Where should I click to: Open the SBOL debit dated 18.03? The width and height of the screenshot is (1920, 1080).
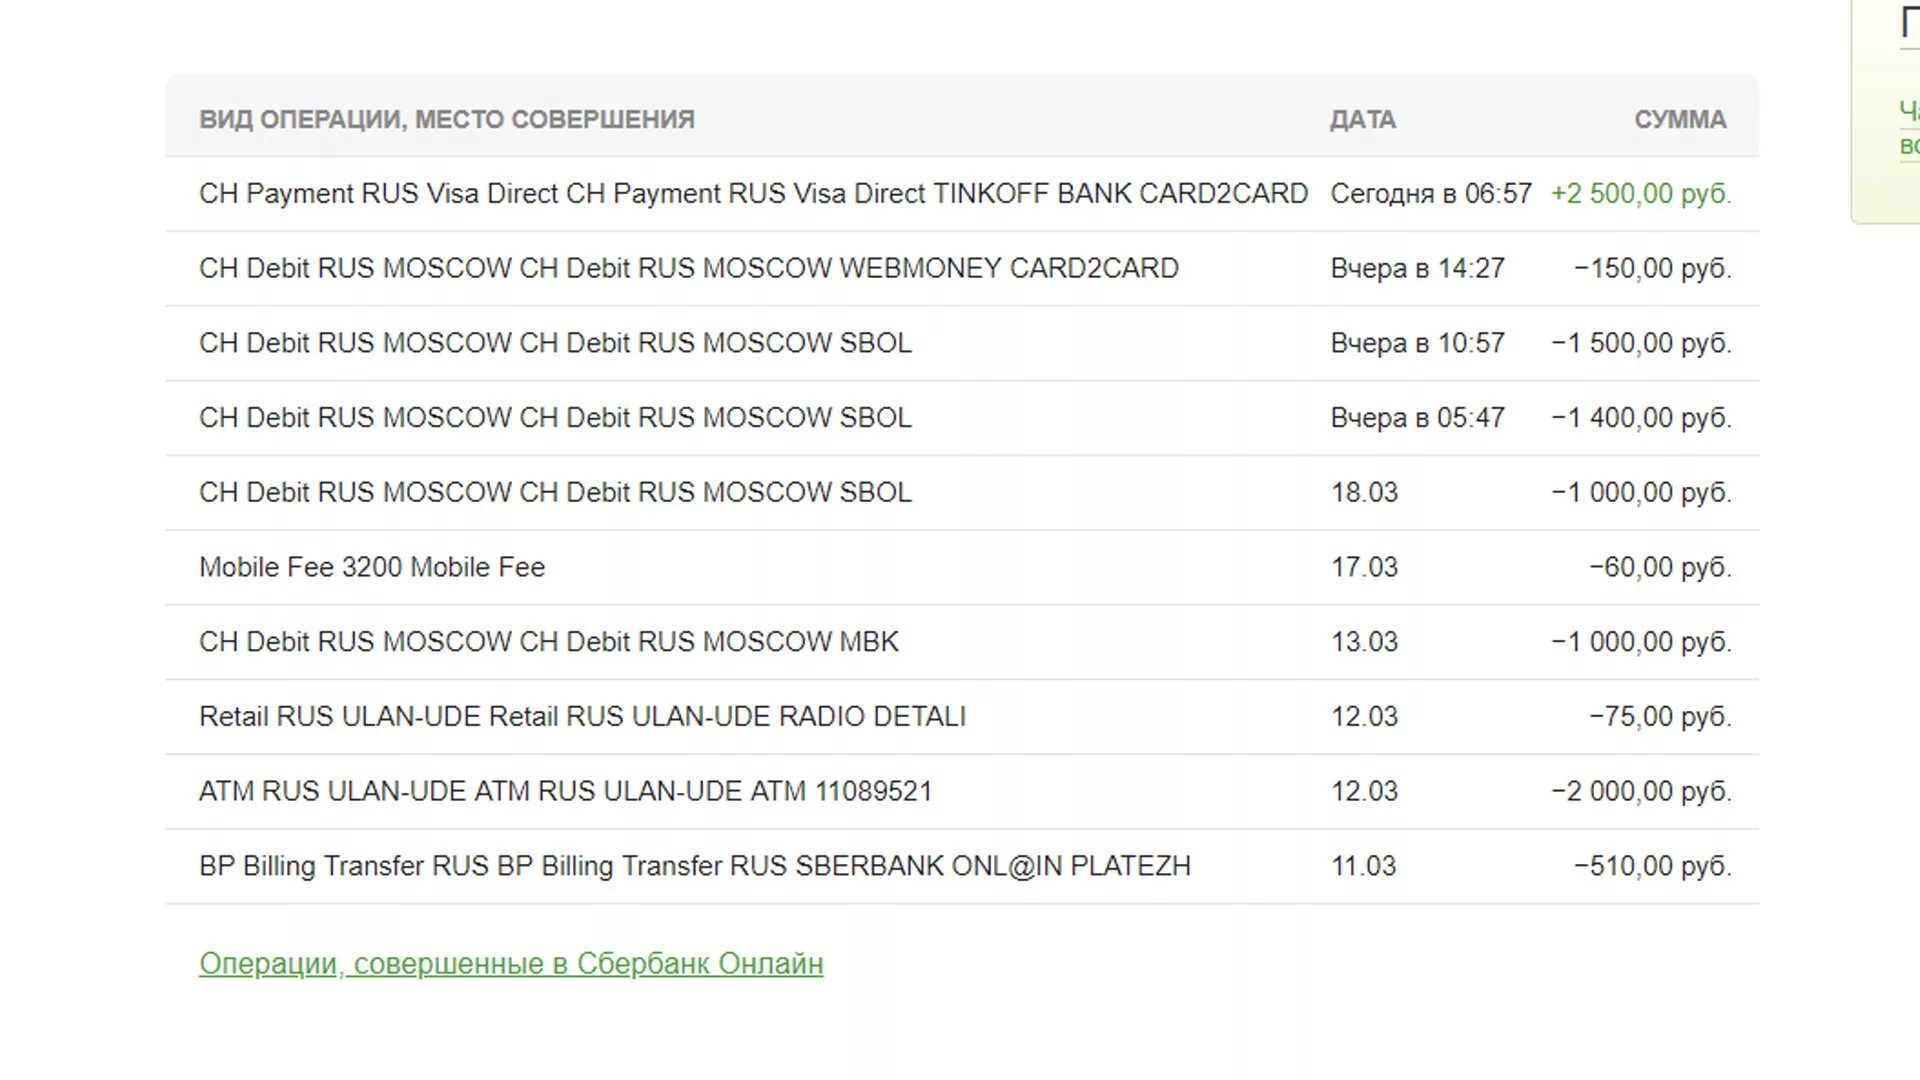(555, 493)
